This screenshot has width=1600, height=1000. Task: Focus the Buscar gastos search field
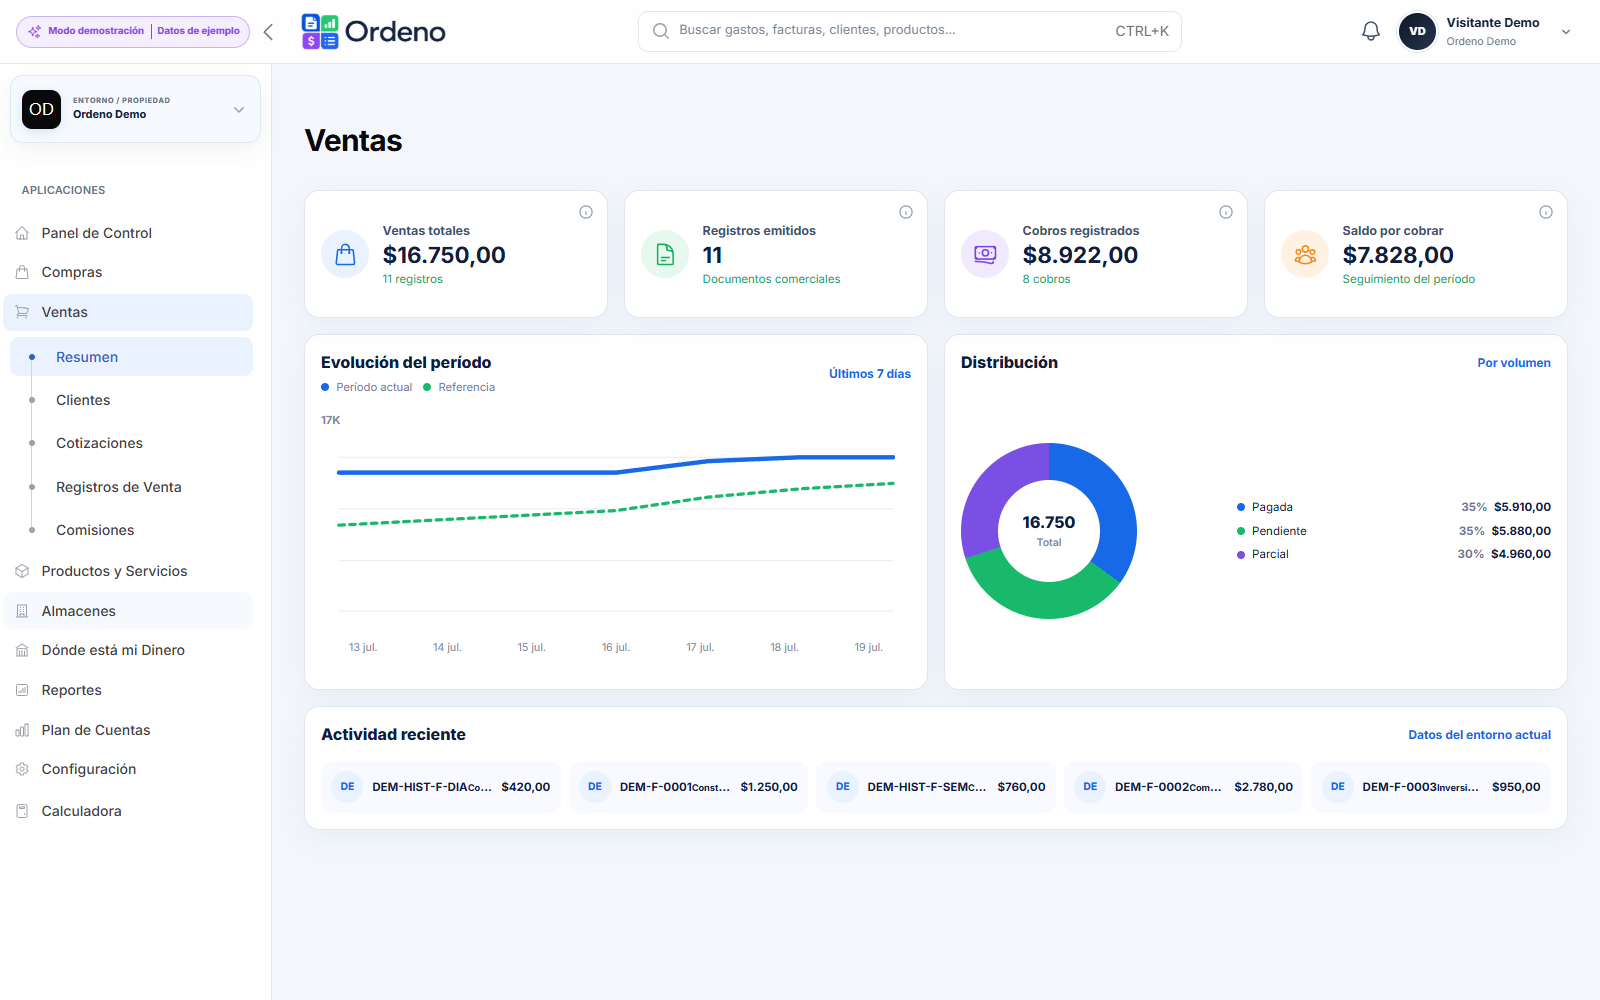[910, 31]
